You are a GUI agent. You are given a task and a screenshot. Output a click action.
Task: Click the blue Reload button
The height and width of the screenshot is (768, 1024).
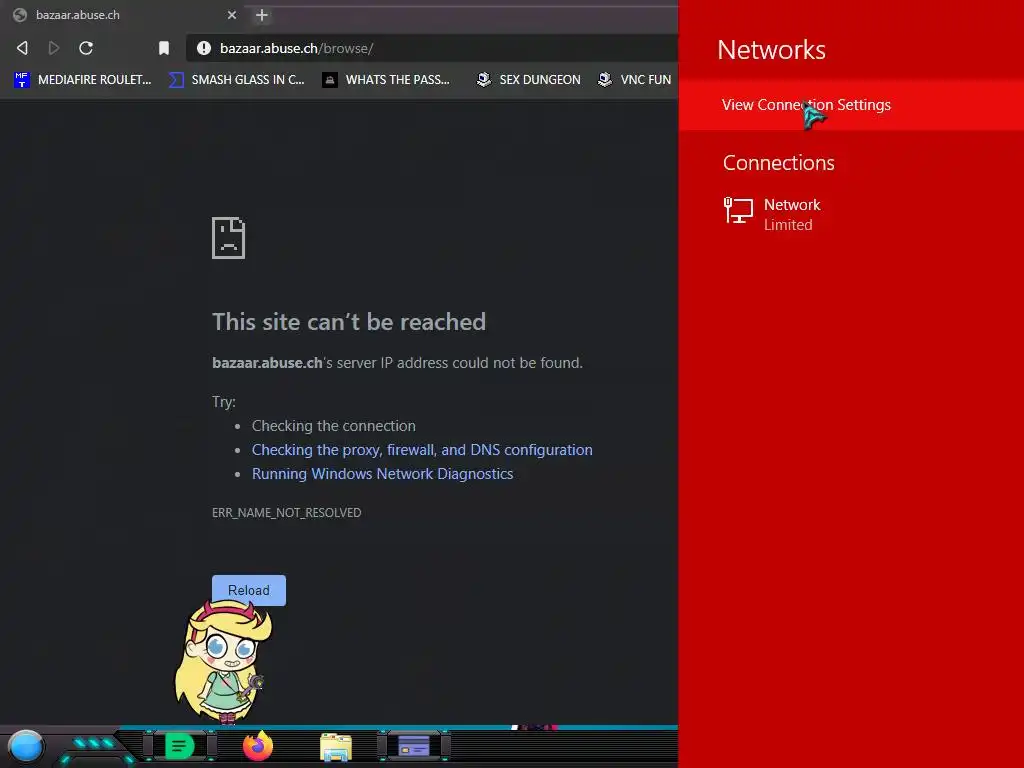point(249,590)
